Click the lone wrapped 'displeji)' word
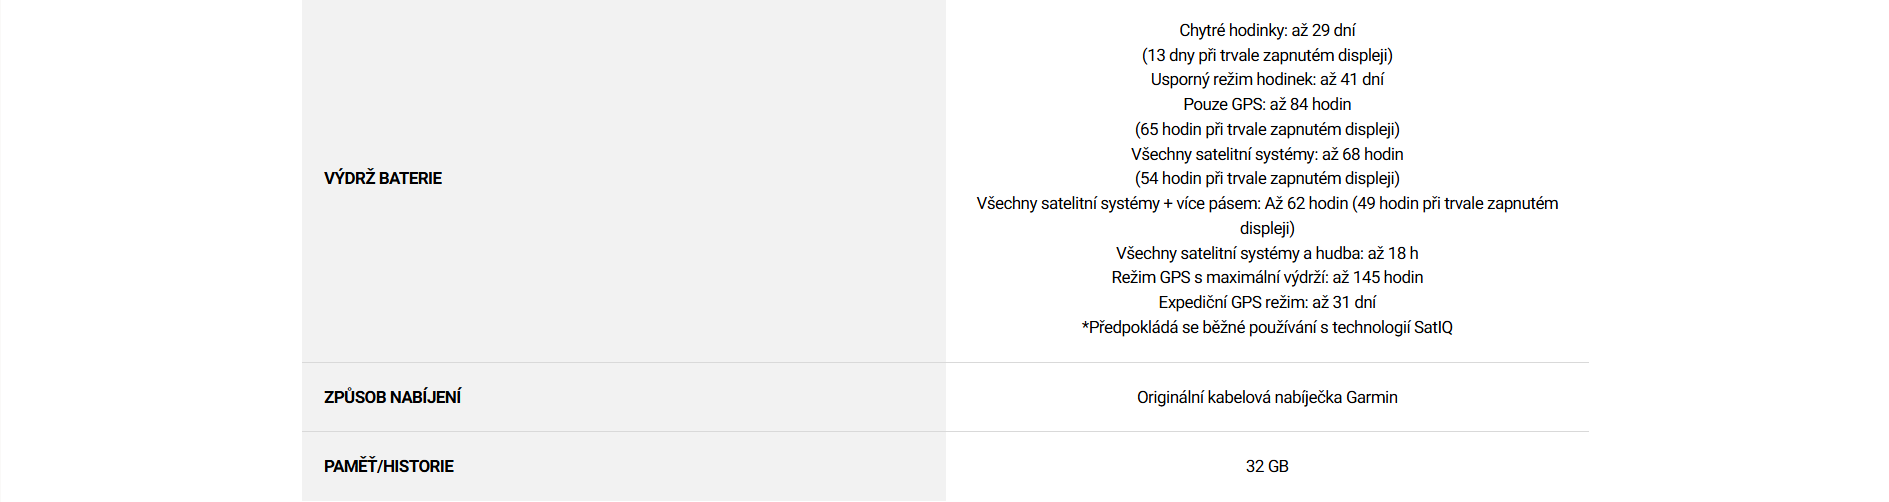1889x502 pixels. click(1266, 228)
